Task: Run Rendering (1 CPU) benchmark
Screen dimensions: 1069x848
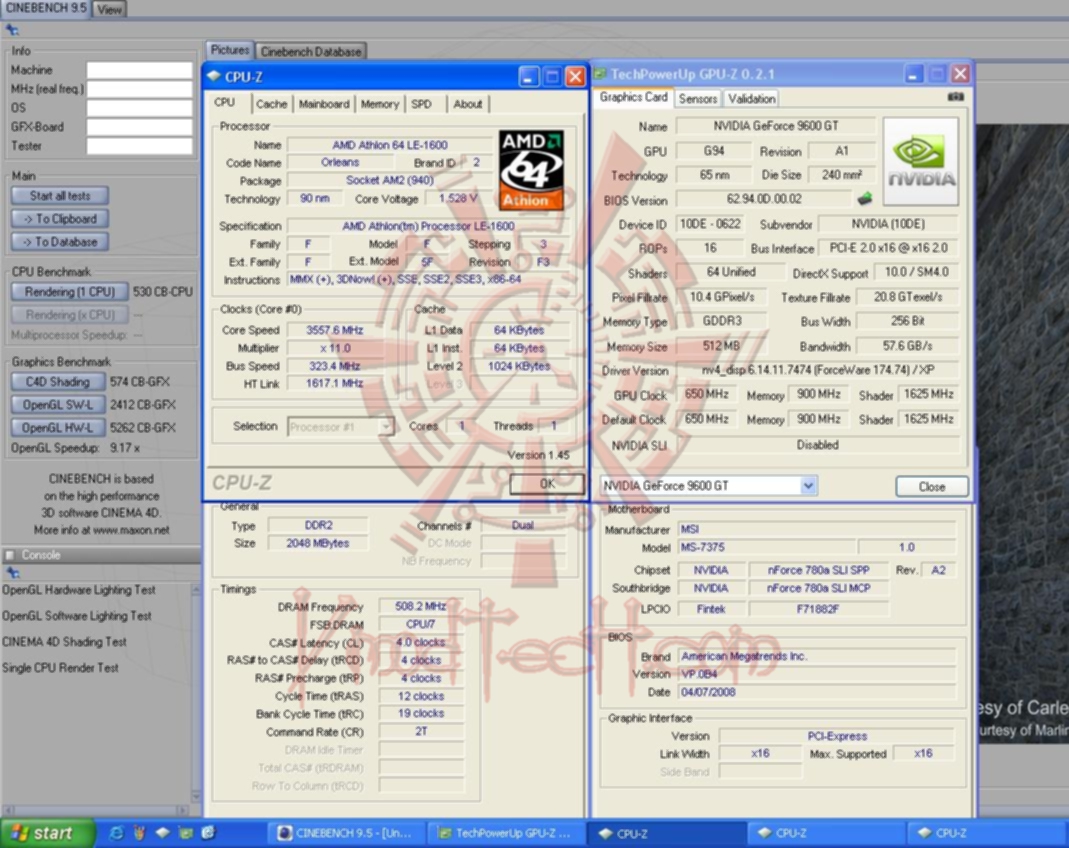Action: click(70, 292)
